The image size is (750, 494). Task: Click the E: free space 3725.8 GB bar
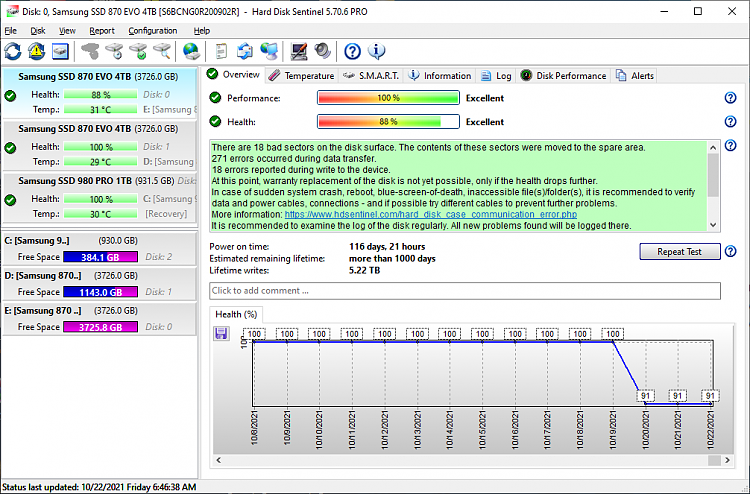100,327
